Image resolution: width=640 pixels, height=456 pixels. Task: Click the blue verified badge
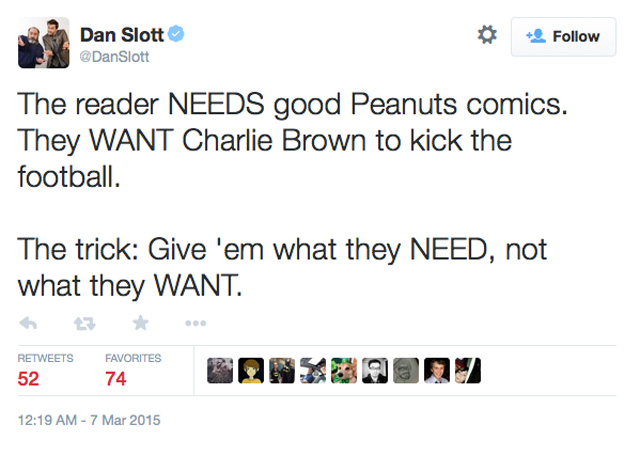point(177,35)
